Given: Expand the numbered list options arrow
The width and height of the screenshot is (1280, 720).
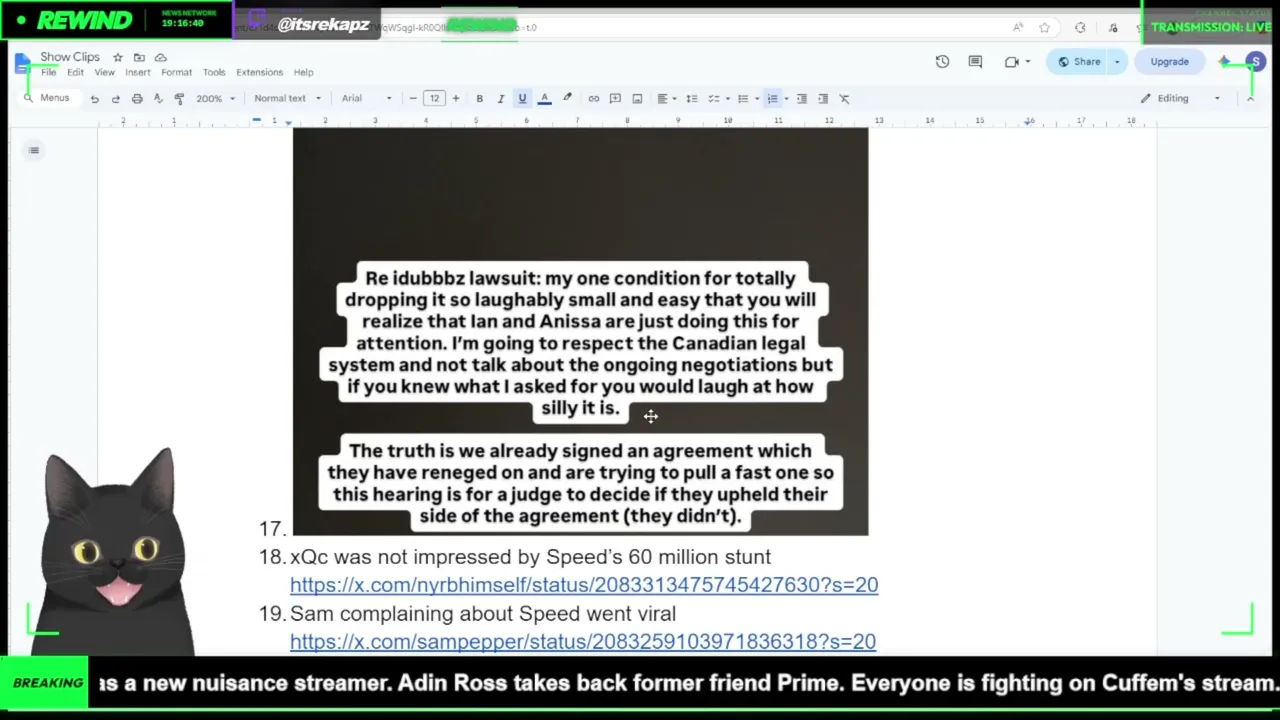Looking at the screenshot, I should coord(786,98).
